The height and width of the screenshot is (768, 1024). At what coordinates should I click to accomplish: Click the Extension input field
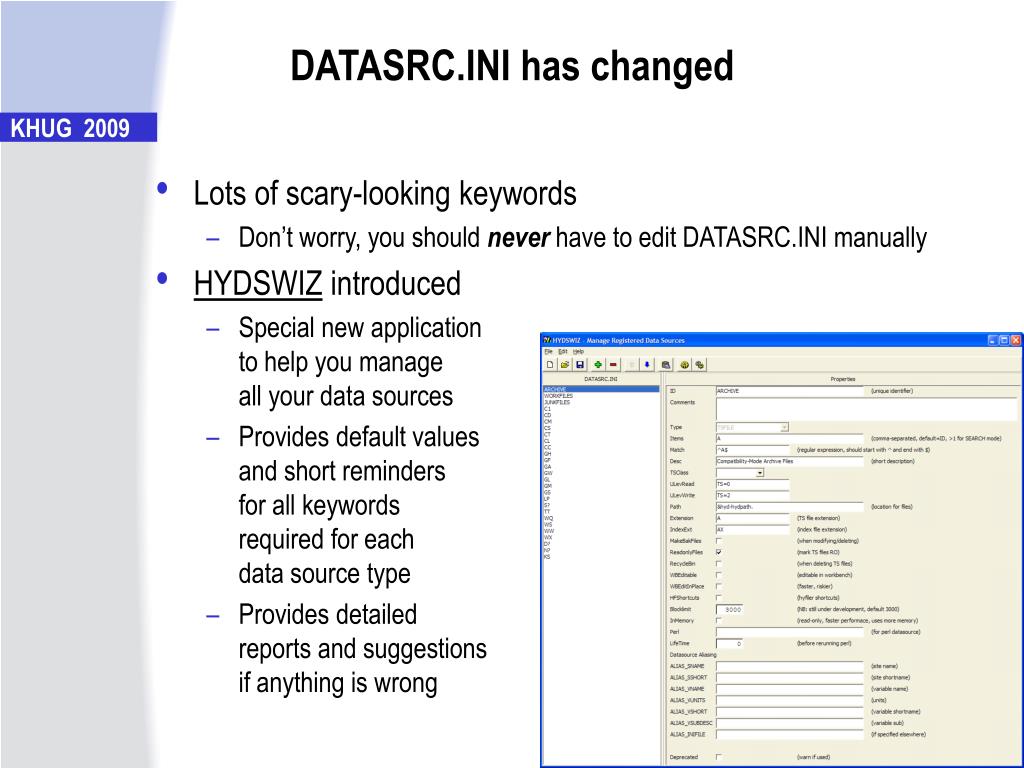click(x=753, y=518)
